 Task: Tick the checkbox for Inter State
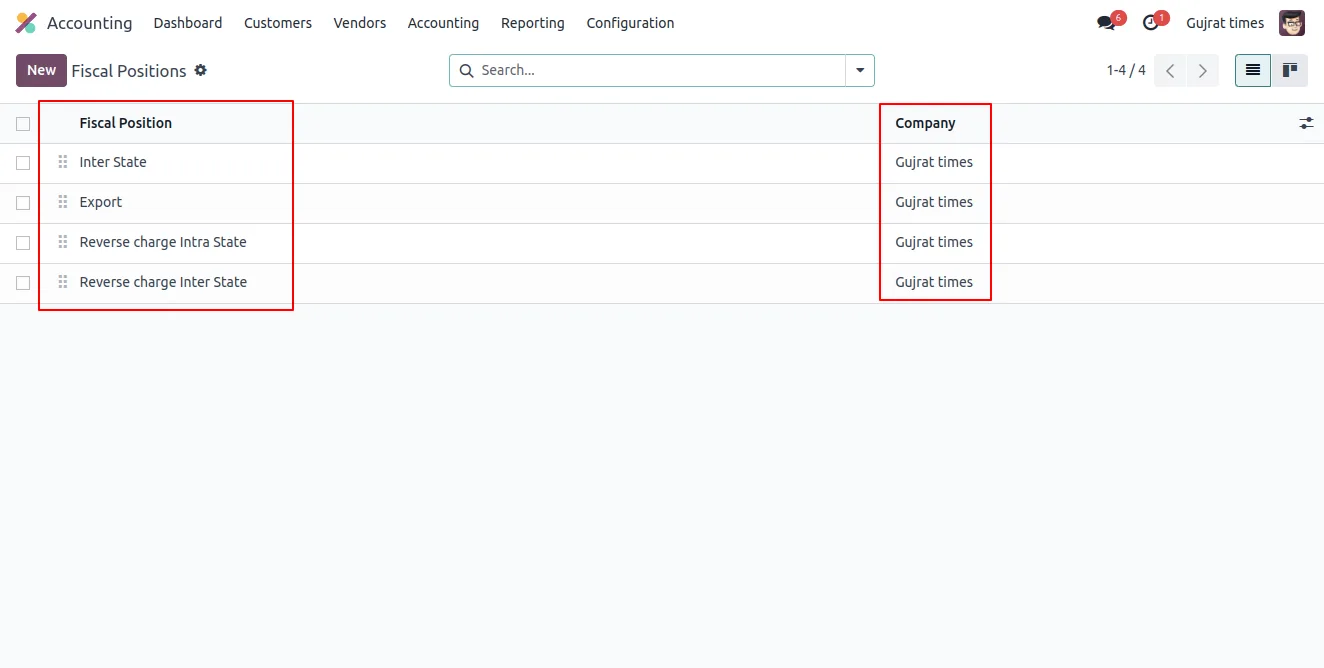[23, 163]
